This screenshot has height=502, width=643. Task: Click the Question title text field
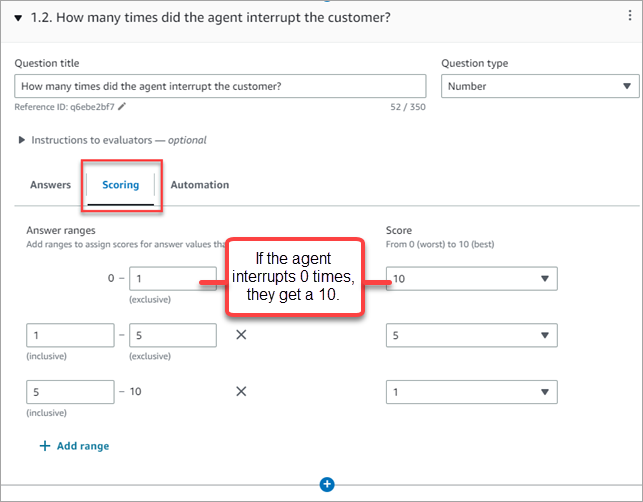pos(220,86)
